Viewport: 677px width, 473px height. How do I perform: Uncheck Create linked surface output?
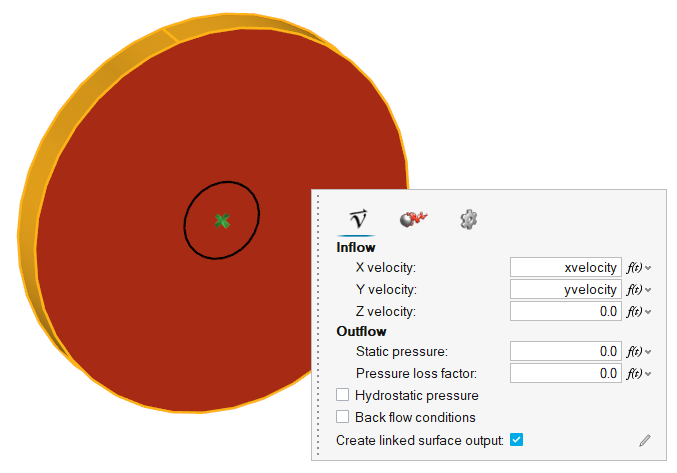[x=517, y=440]
